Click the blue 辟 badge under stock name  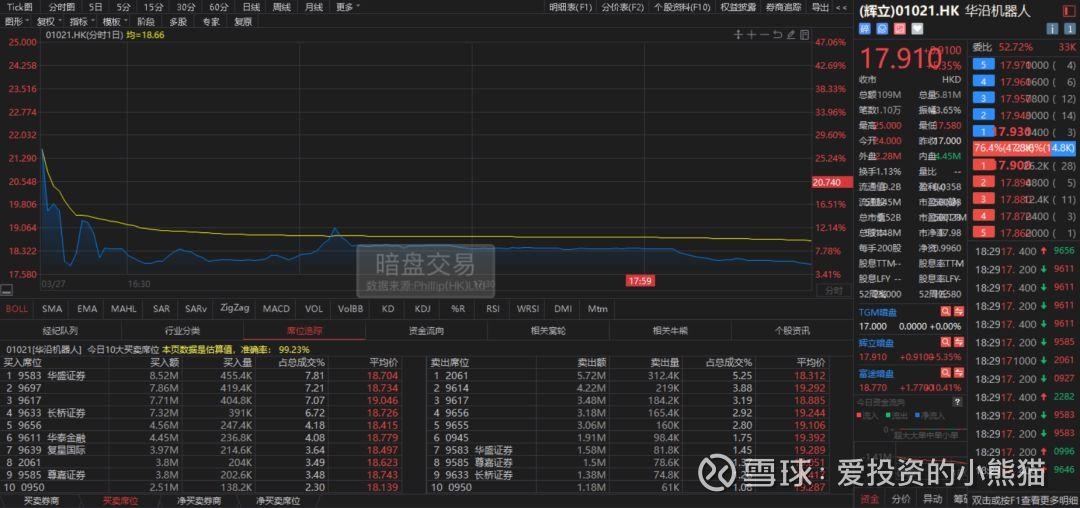pos(865,29)
